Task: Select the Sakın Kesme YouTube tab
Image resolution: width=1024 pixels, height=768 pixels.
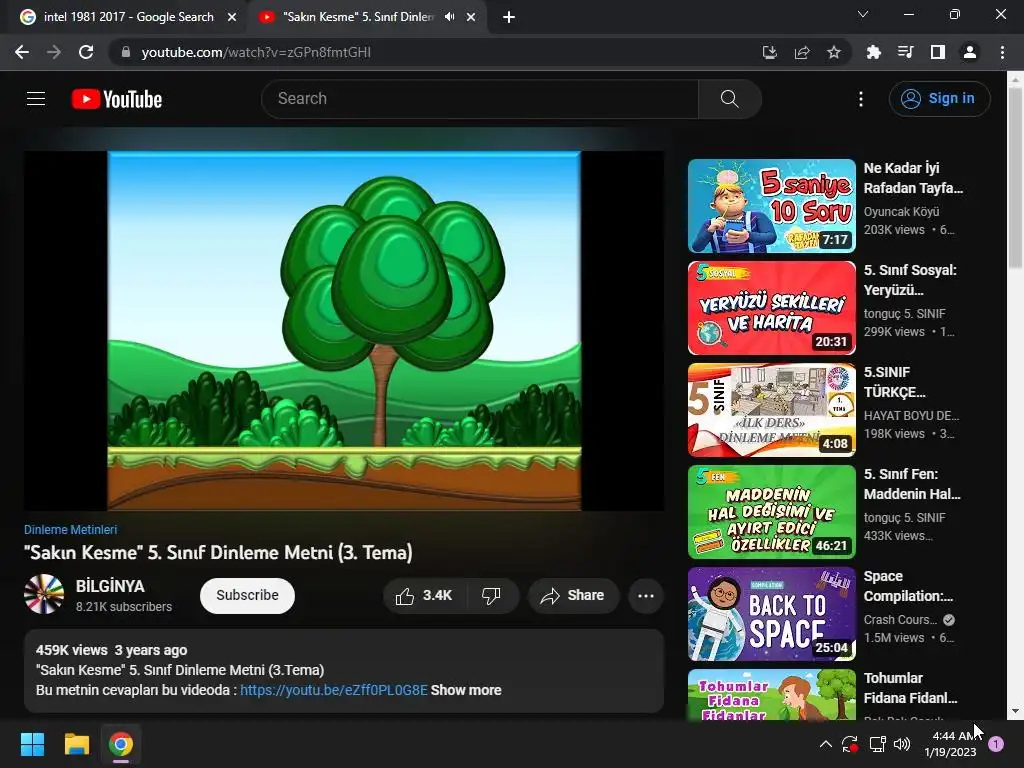Action: (359, 17)
